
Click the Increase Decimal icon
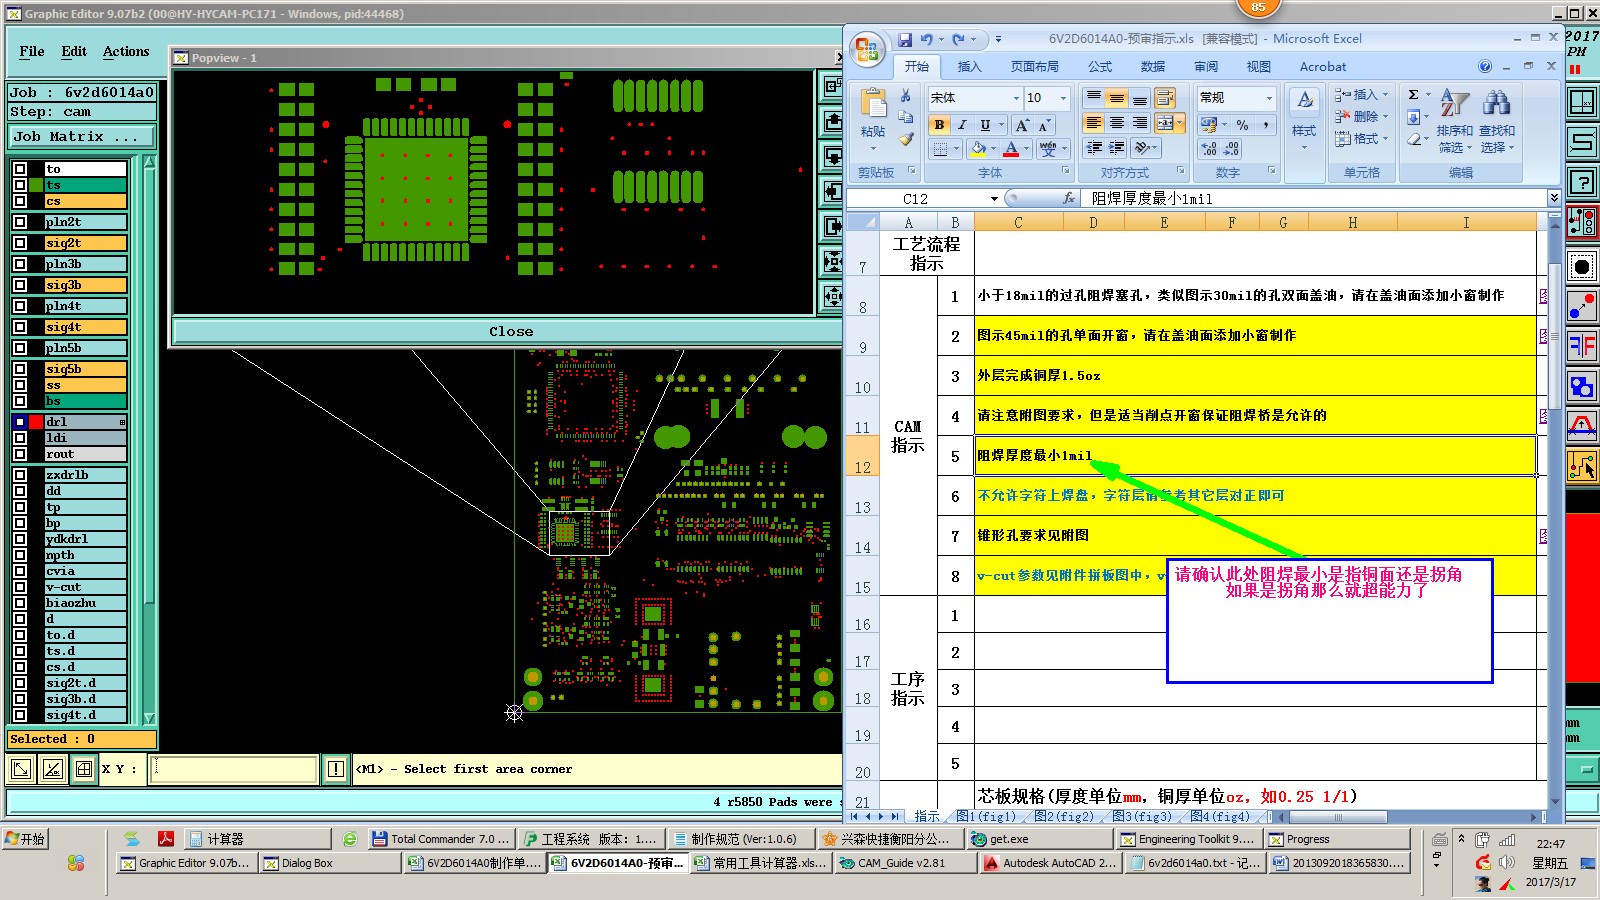coord(1210,148)
